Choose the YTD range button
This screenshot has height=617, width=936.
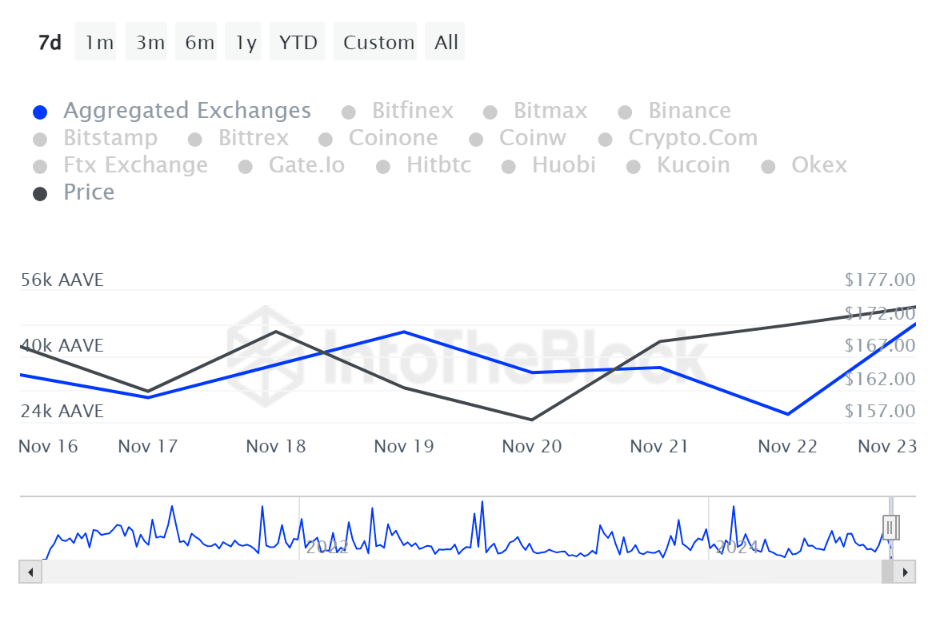click(298, 42)
